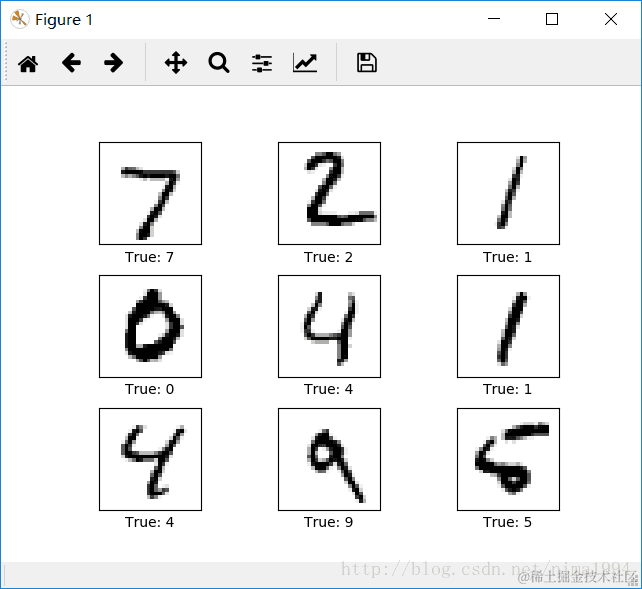Go back to the previous view
Image resolution: width=642 pixels, height=589 pixels.
click(x=71, y=63)
